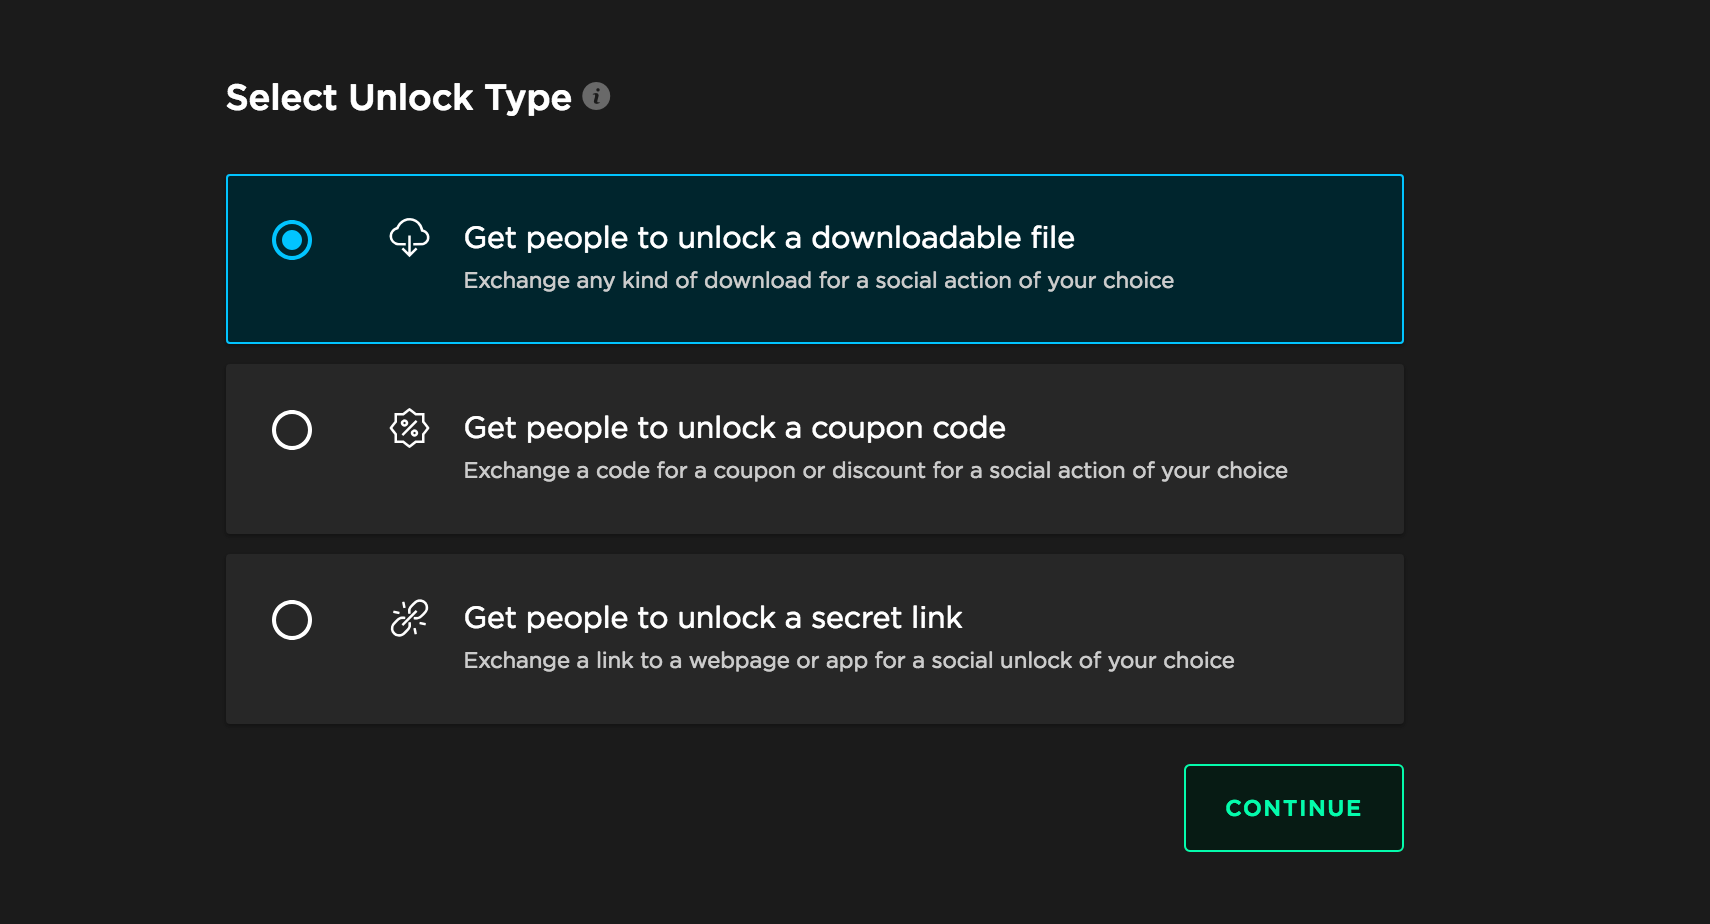
Task: Click the broken chain link icon
Action: point(409,618)
